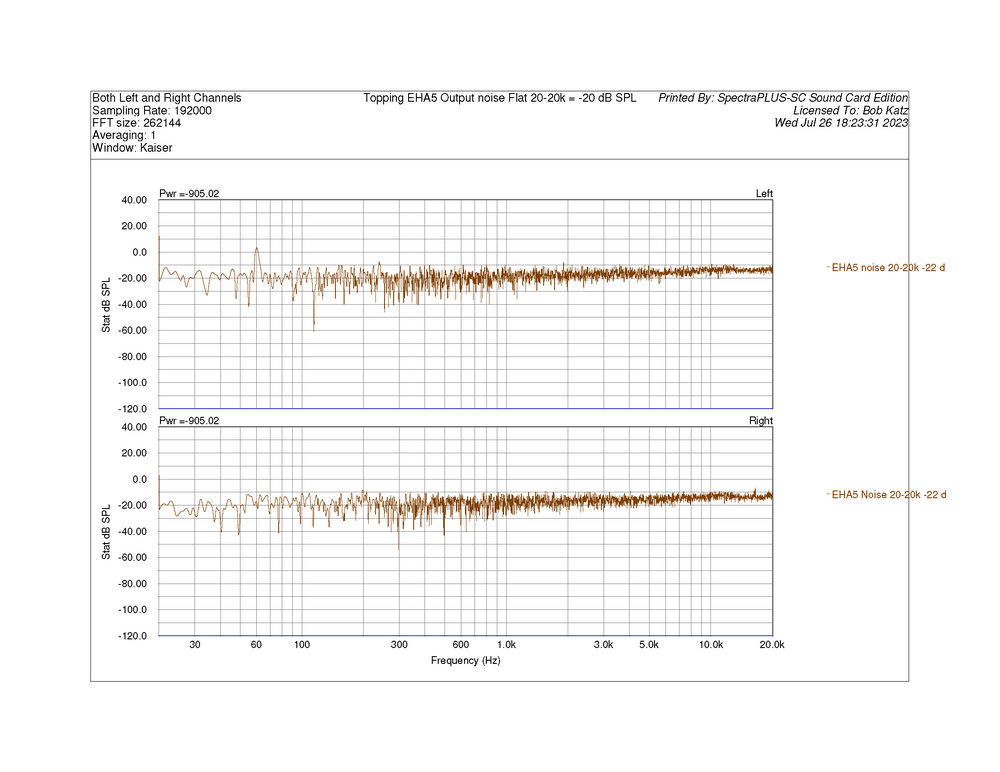Click the "Licensed To: Bob Katz" text

[849, 111]
